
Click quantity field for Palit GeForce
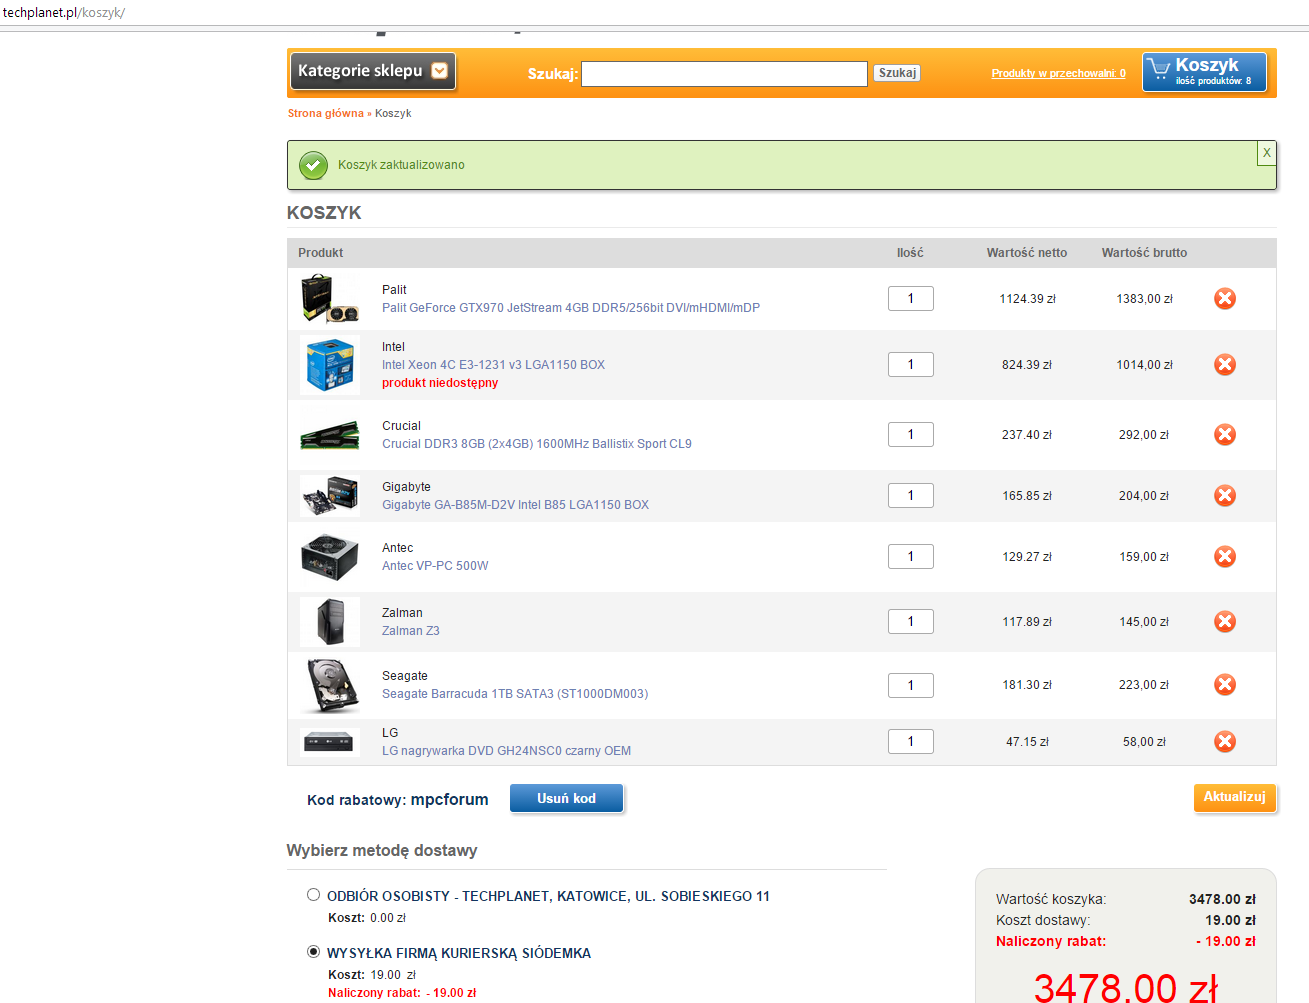pos(911,298)
